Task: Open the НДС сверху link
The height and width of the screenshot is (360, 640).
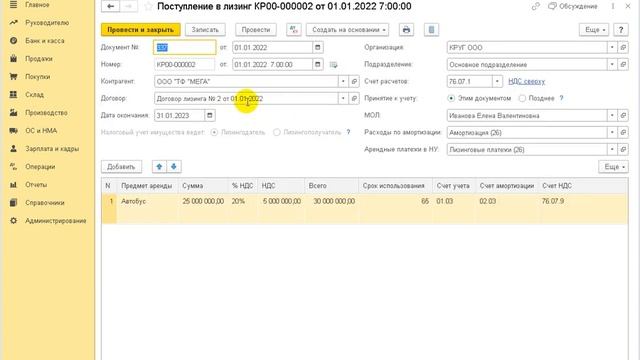Action: click(x=526, y=82)
